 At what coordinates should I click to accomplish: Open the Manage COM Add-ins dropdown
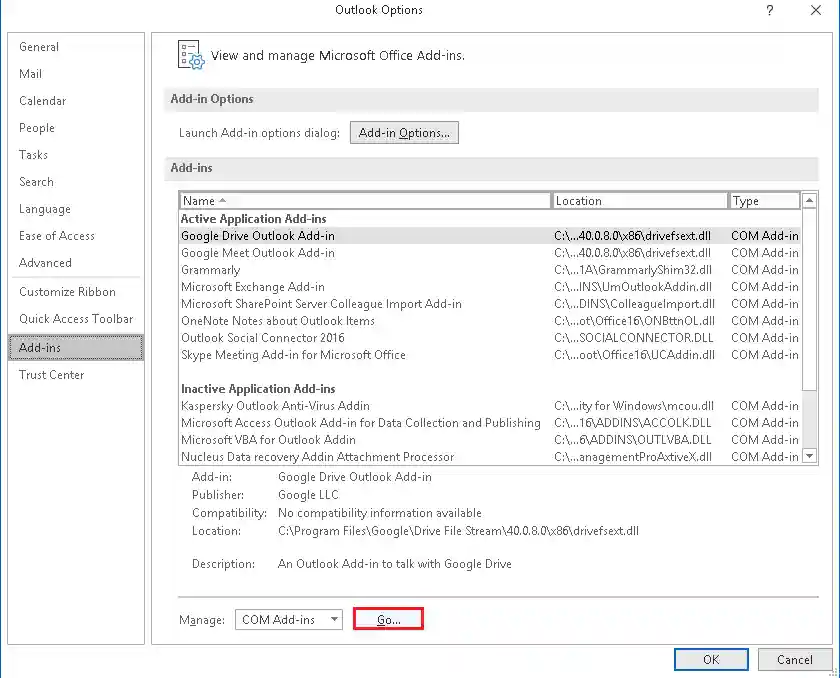coord(289,620)
